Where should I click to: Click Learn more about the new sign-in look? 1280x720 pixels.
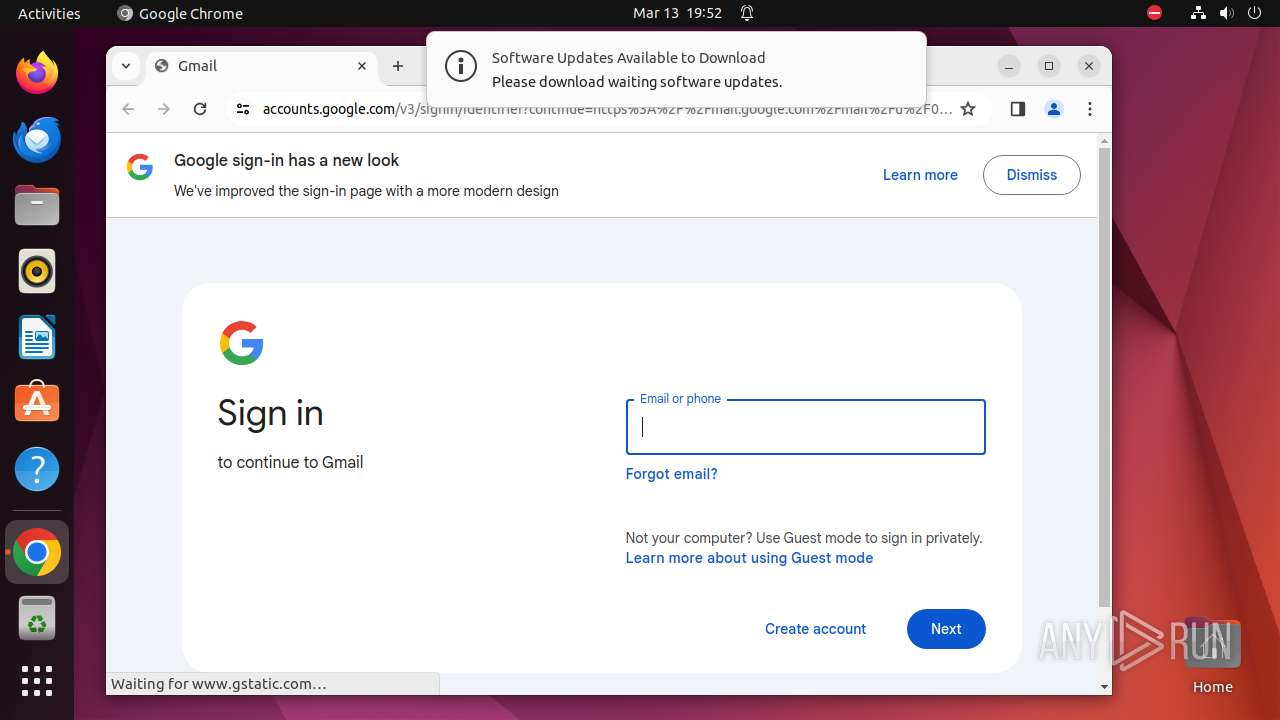click(x=920, y=175)
